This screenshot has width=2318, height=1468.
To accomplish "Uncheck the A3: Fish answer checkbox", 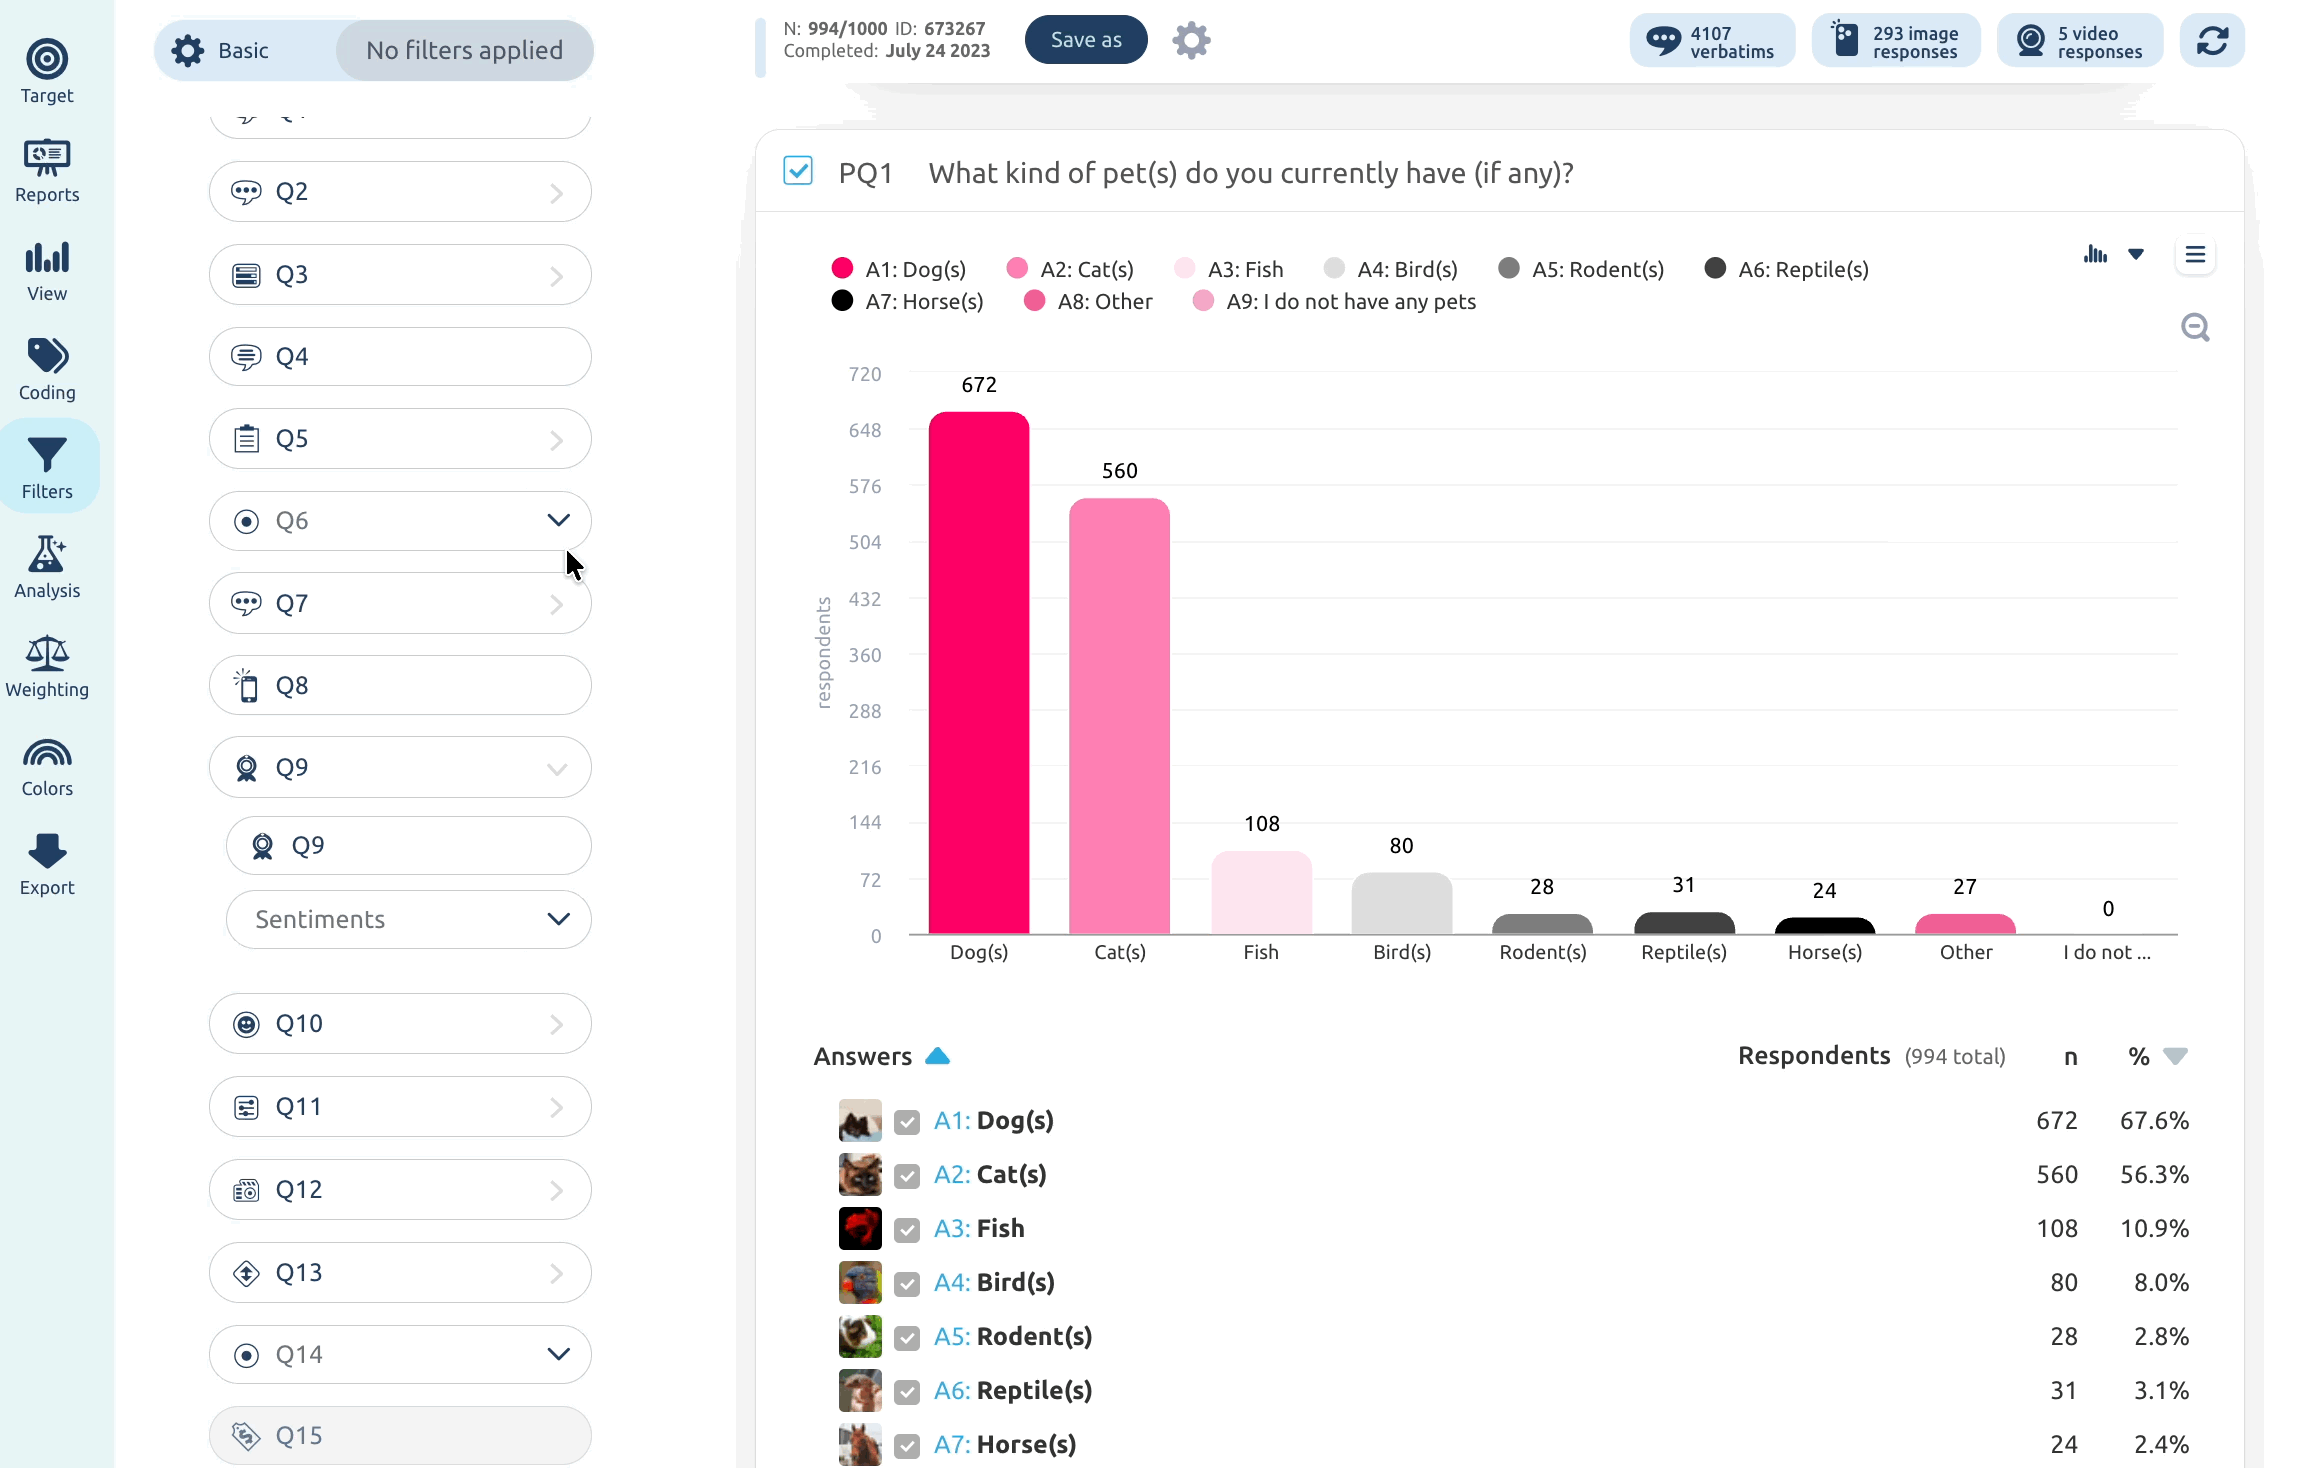I will (907, 1230).
